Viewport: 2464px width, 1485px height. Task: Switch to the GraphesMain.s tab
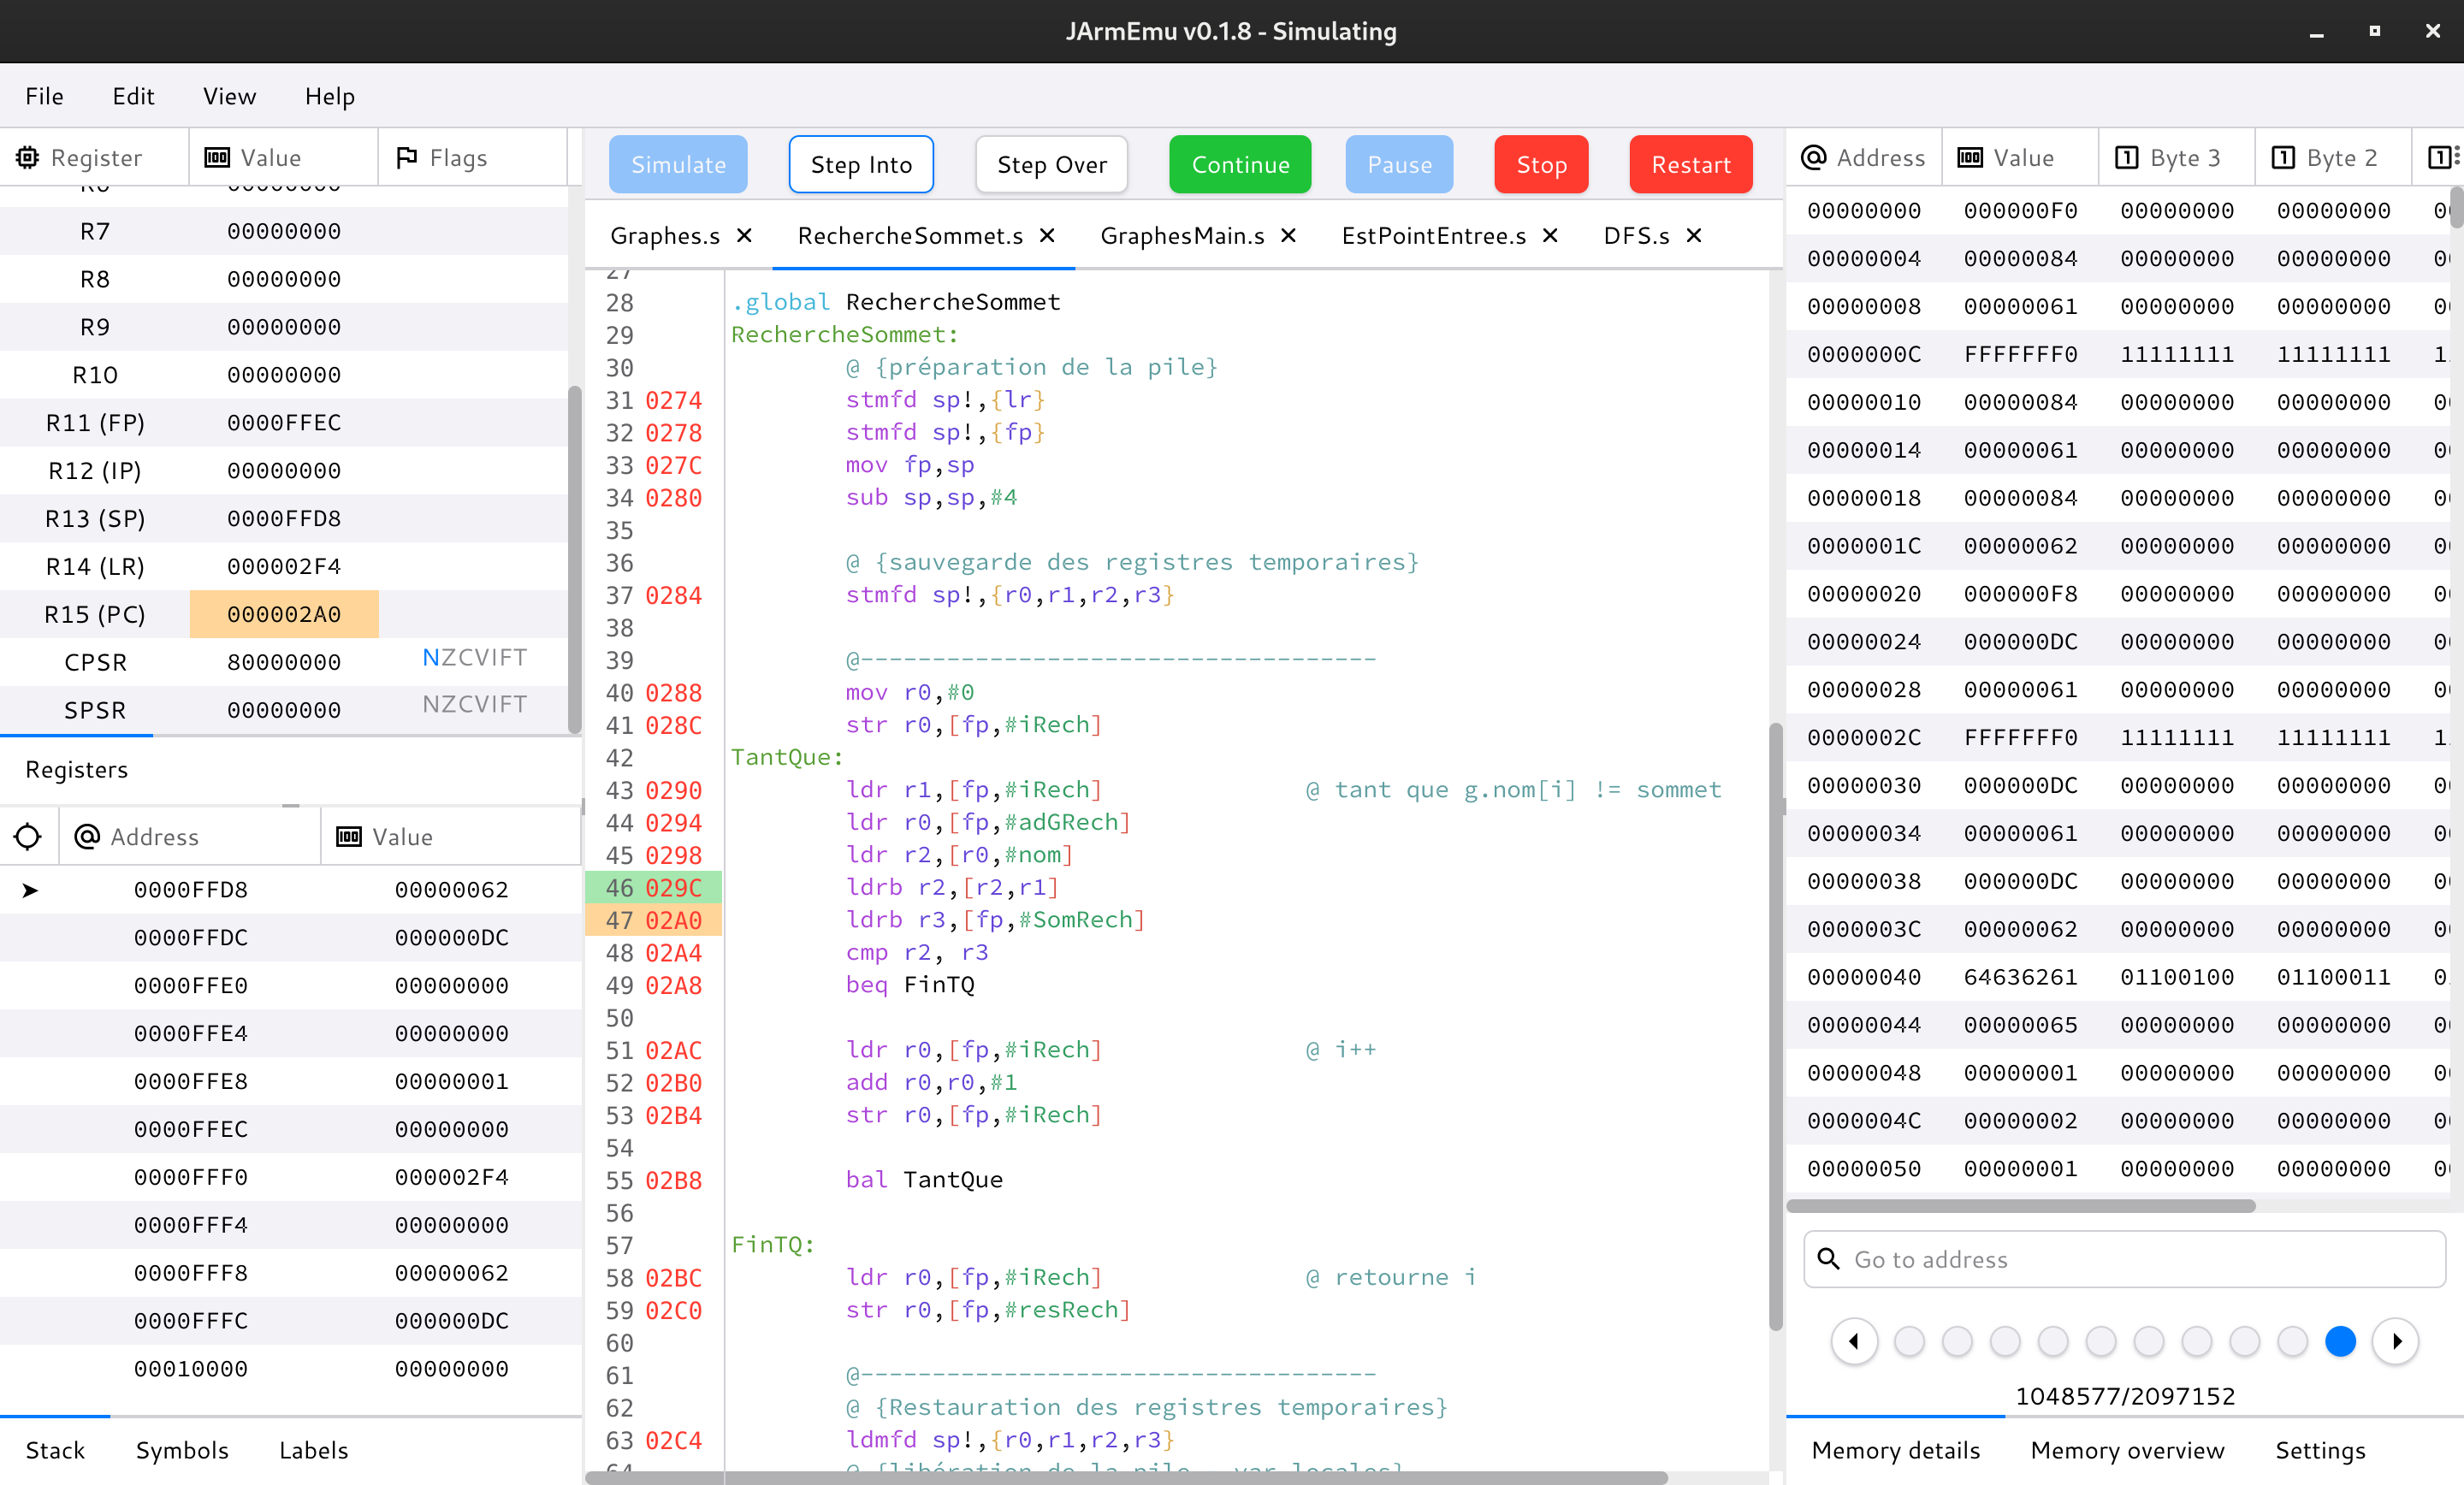(x=1182, y=236)
